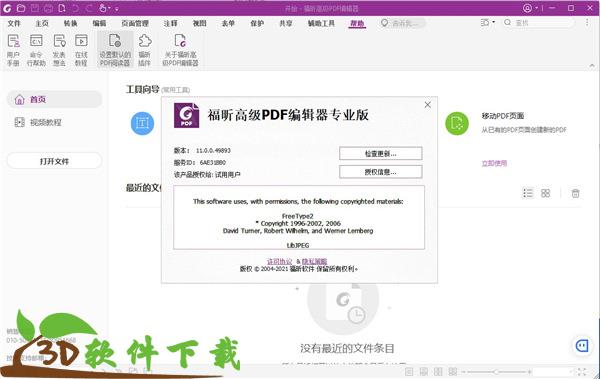
Task: Click the hand touch mode icon
Action: click(x=103, y=8)
